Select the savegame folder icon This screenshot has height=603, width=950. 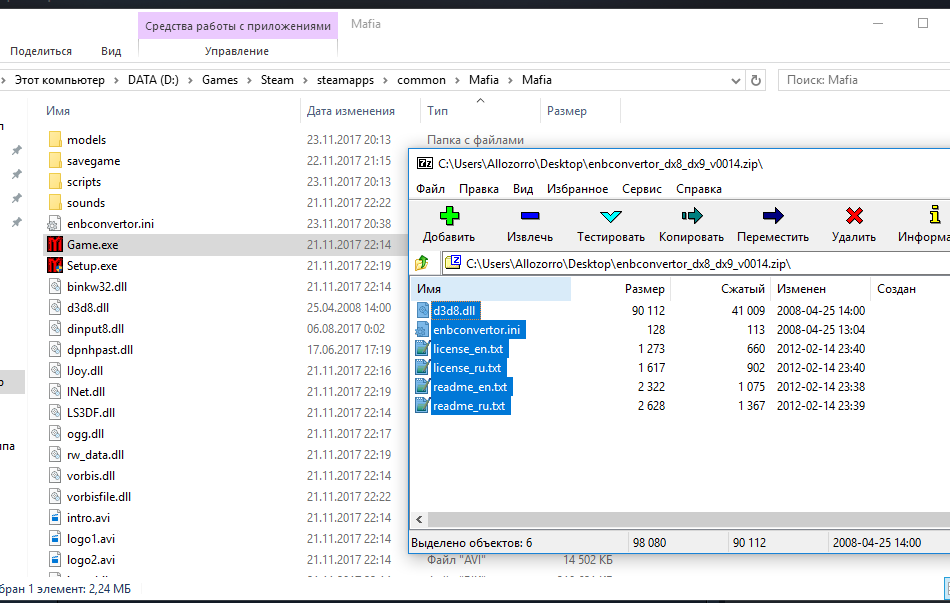[x=55, y=161]
